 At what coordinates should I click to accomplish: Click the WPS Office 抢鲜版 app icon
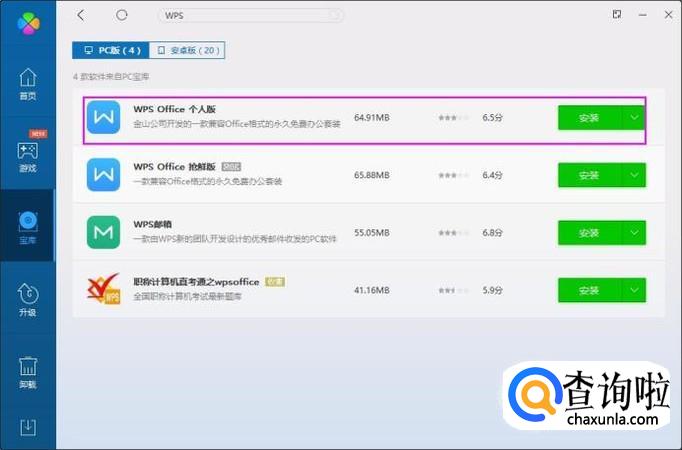pyautogui.click(x=103, y=175)
